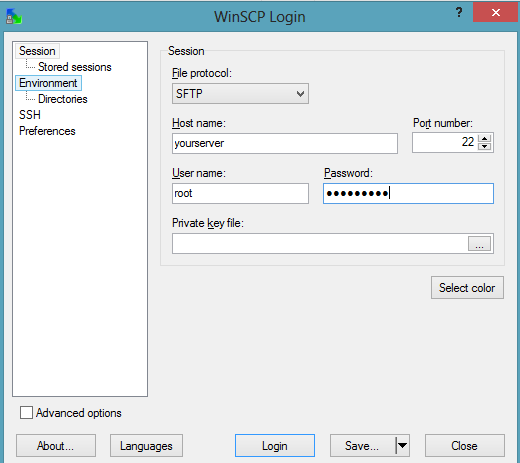Screen dimensions: 520x463
Task: Click the Languages button
Action: [x=146, y=446]
